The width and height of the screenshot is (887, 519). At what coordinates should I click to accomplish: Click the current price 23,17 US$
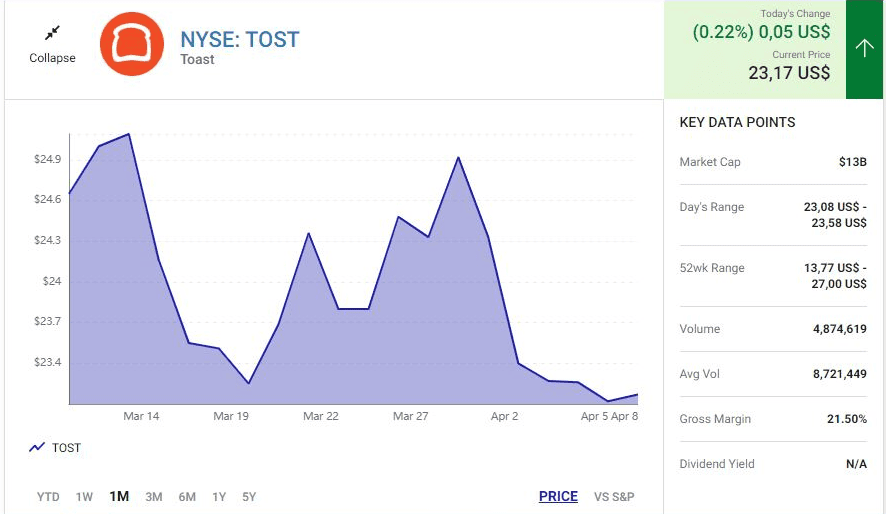789,72
